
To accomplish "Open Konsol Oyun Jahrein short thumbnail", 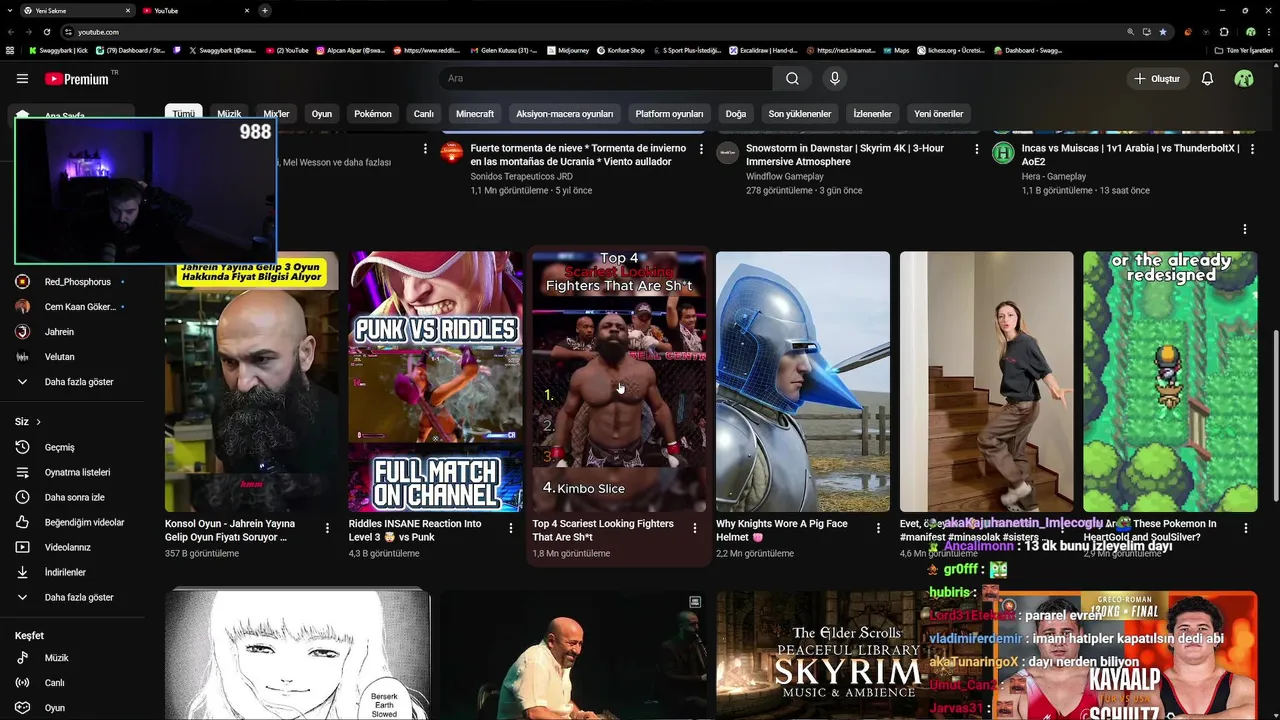I will coord(251,382).
